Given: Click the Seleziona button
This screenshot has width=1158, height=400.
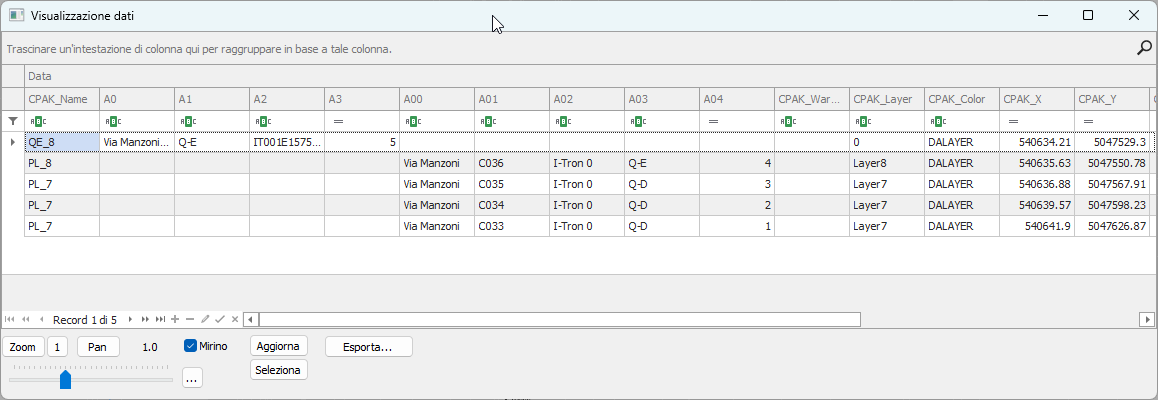Looking at the screenshot, I should [278, 370].
